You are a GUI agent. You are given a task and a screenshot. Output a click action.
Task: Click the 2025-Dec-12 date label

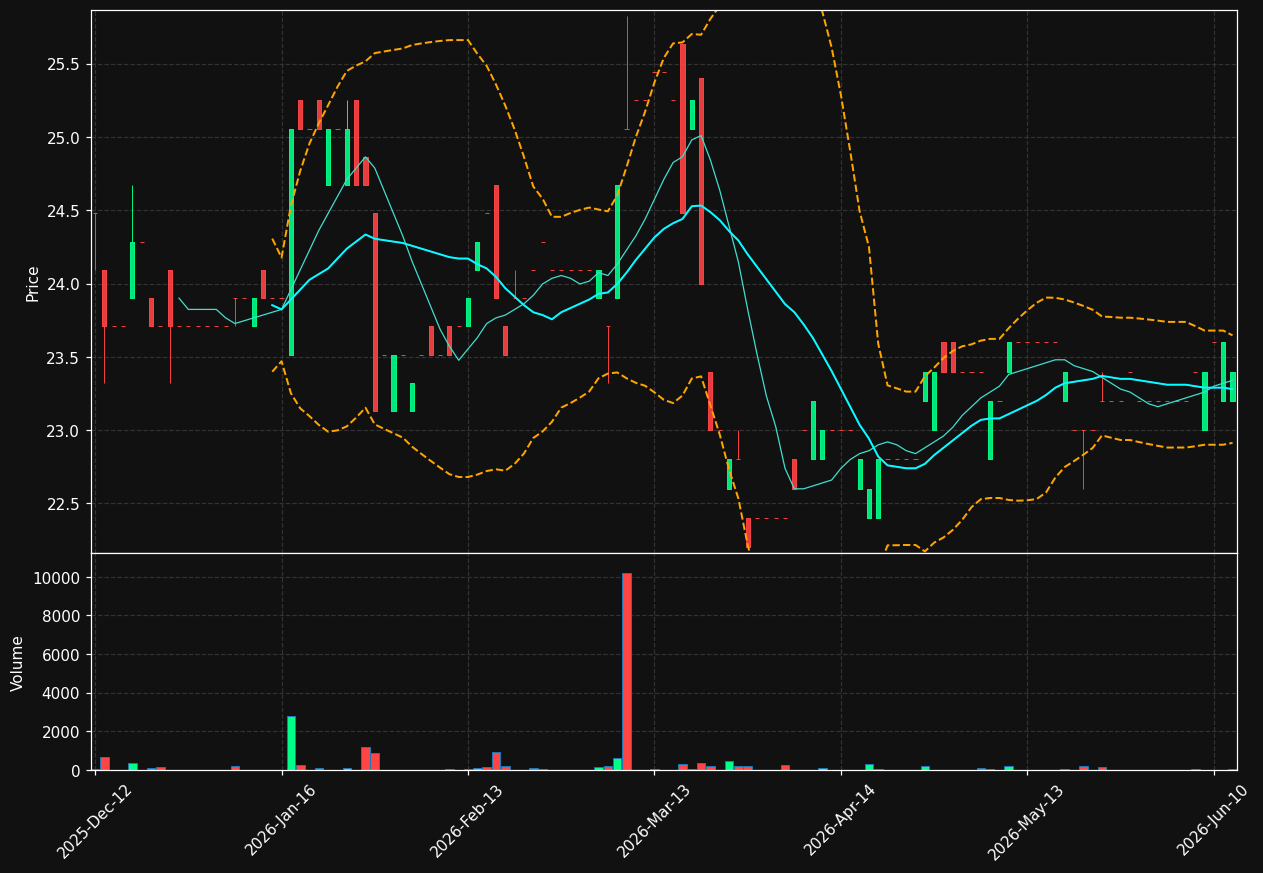pyautogui.click(x=94, y=821)
